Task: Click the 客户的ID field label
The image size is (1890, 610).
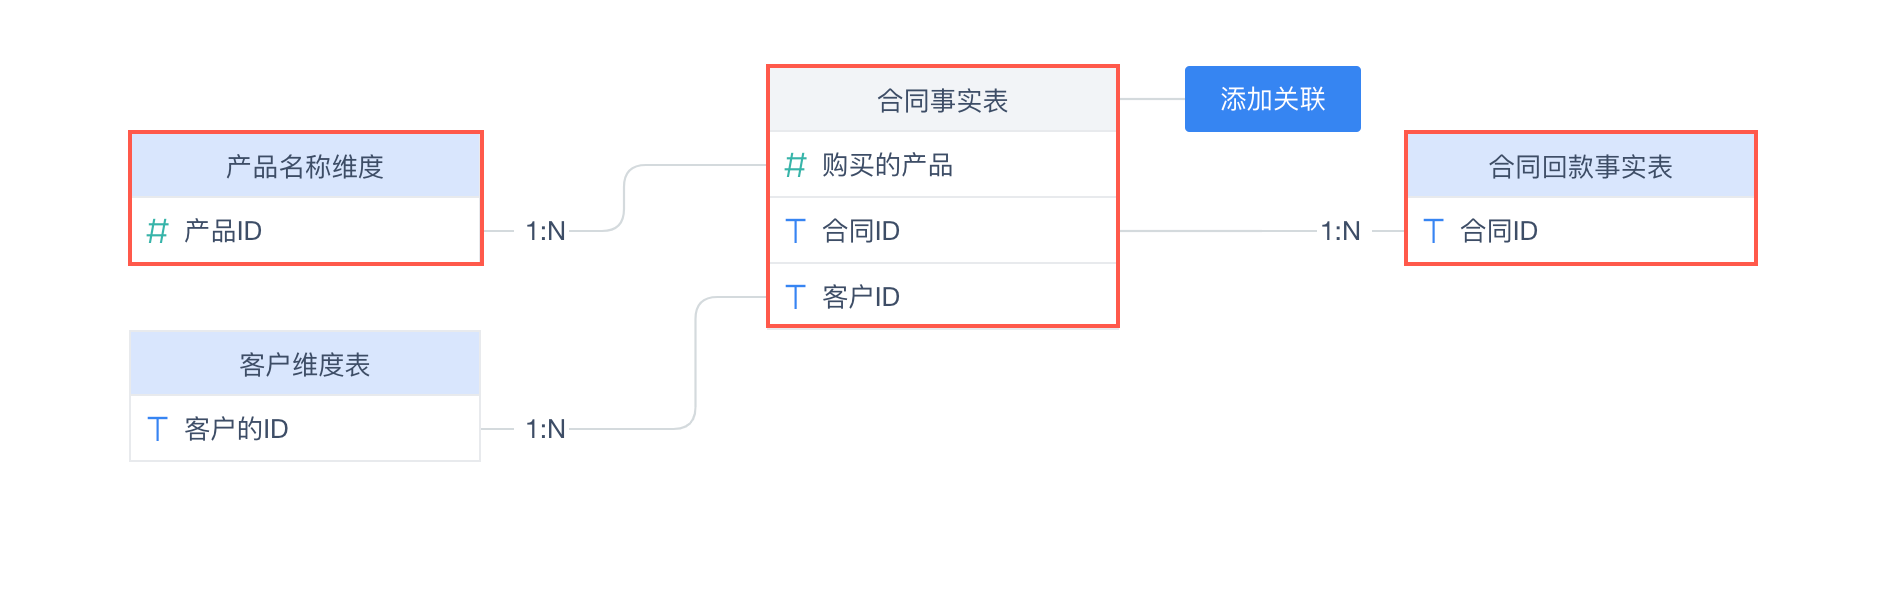Action: coord(236,429)
